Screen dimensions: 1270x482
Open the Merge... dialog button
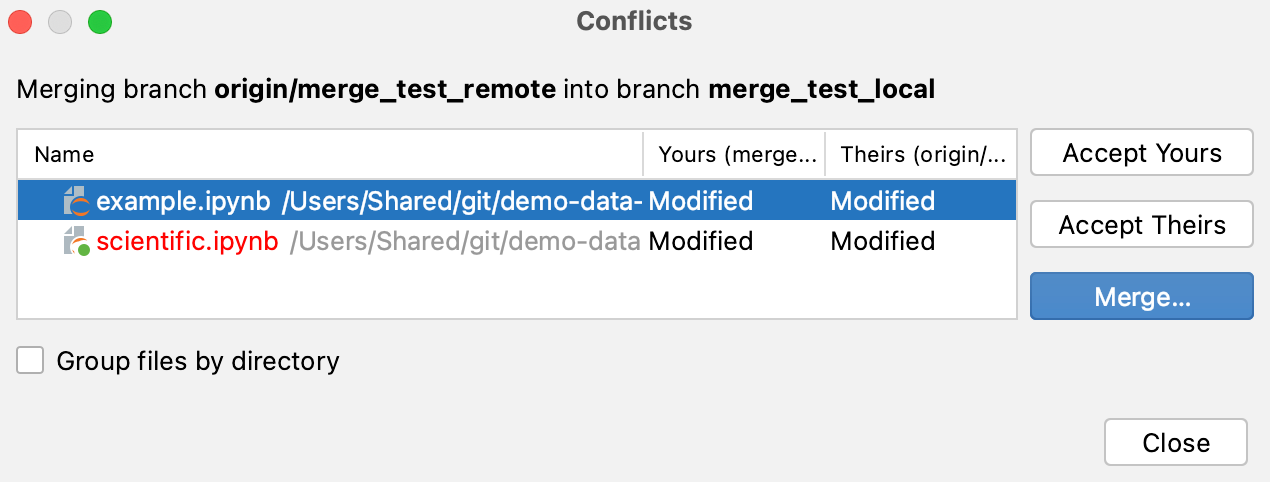coord(1141,297)
